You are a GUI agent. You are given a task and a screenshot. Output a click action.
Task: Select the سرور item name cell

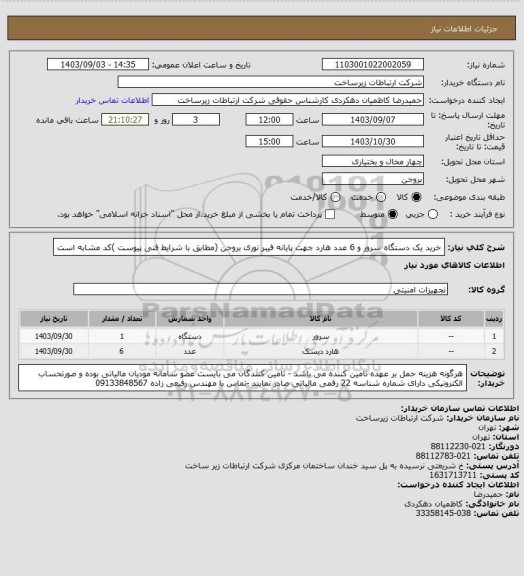coord(320,336)
